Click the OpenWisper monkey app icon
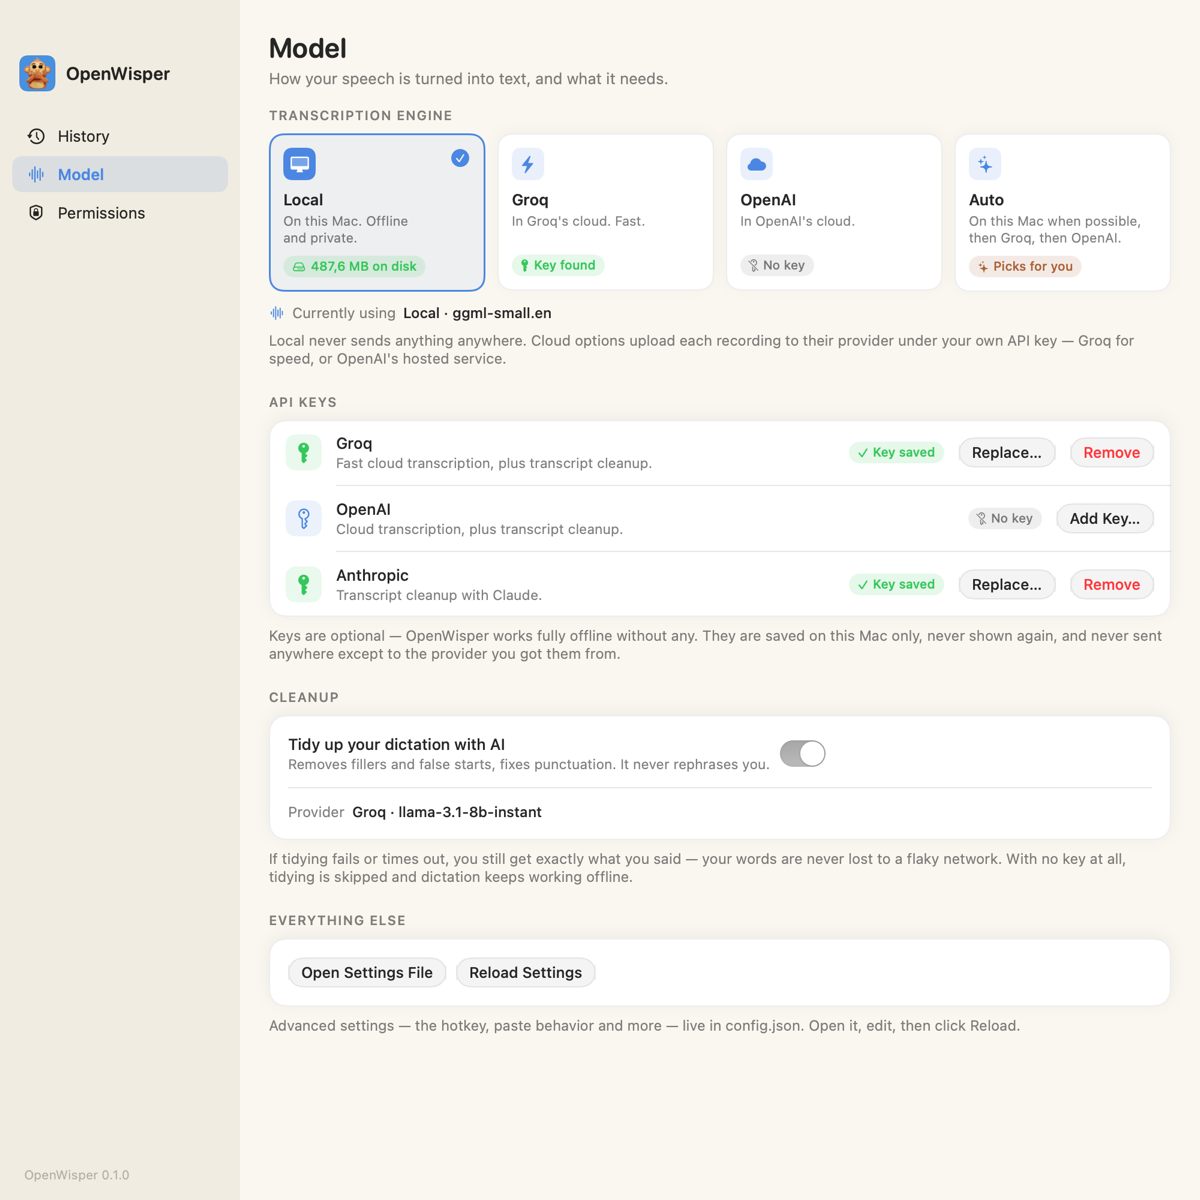Viewport: 1200px width, 1200px height. pyautogui.click(x=37, y=74)
